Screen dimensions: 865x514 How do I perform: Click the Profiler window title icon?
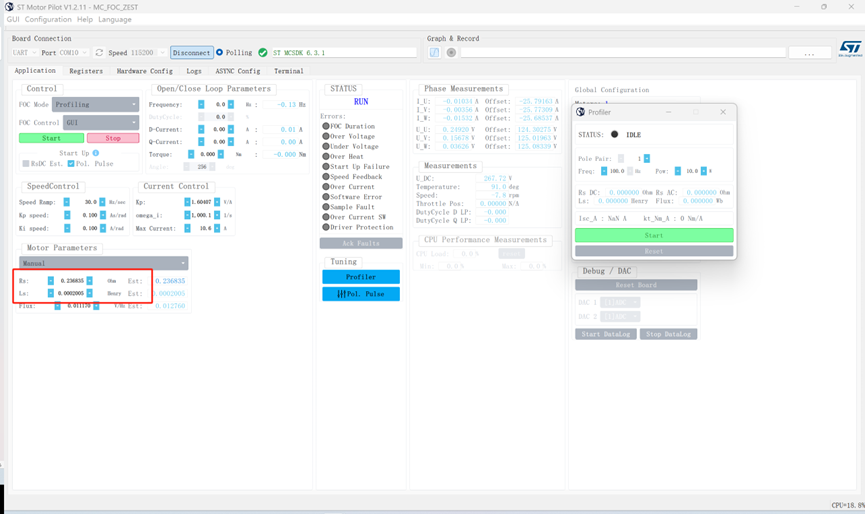[580, 112]
